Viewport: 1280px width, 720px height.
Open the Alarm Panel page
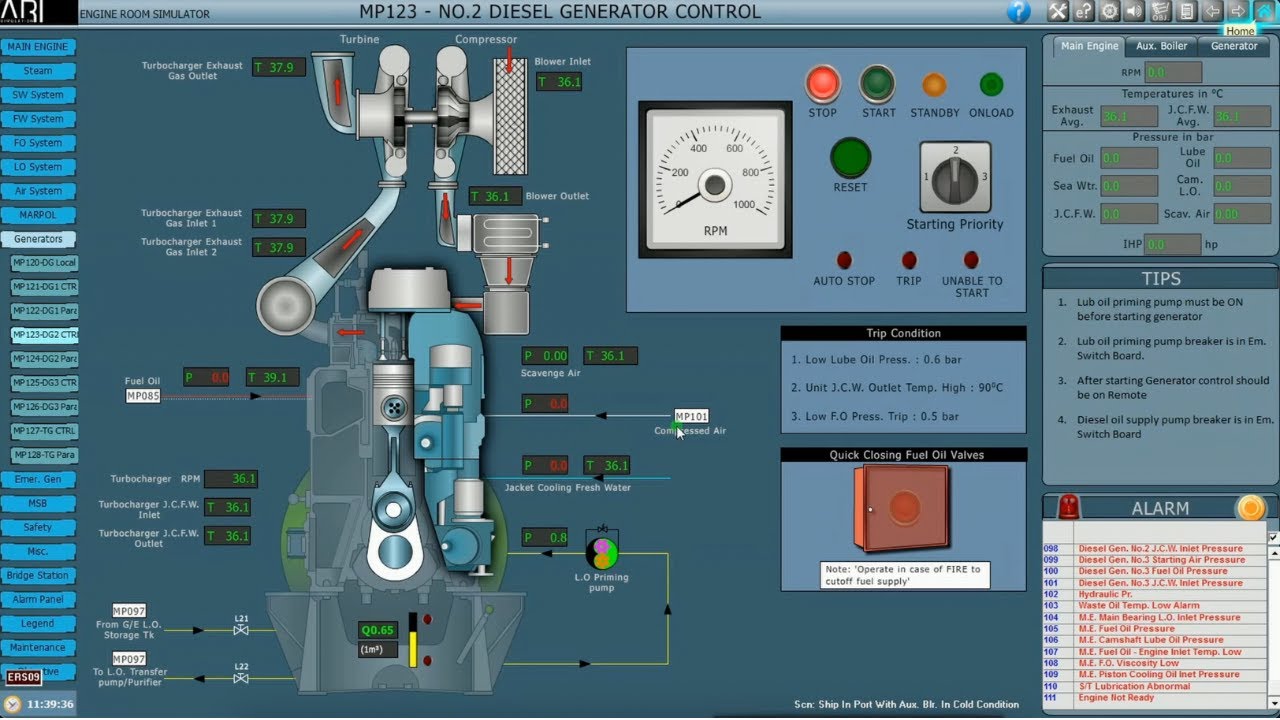[x=38, y=599]
